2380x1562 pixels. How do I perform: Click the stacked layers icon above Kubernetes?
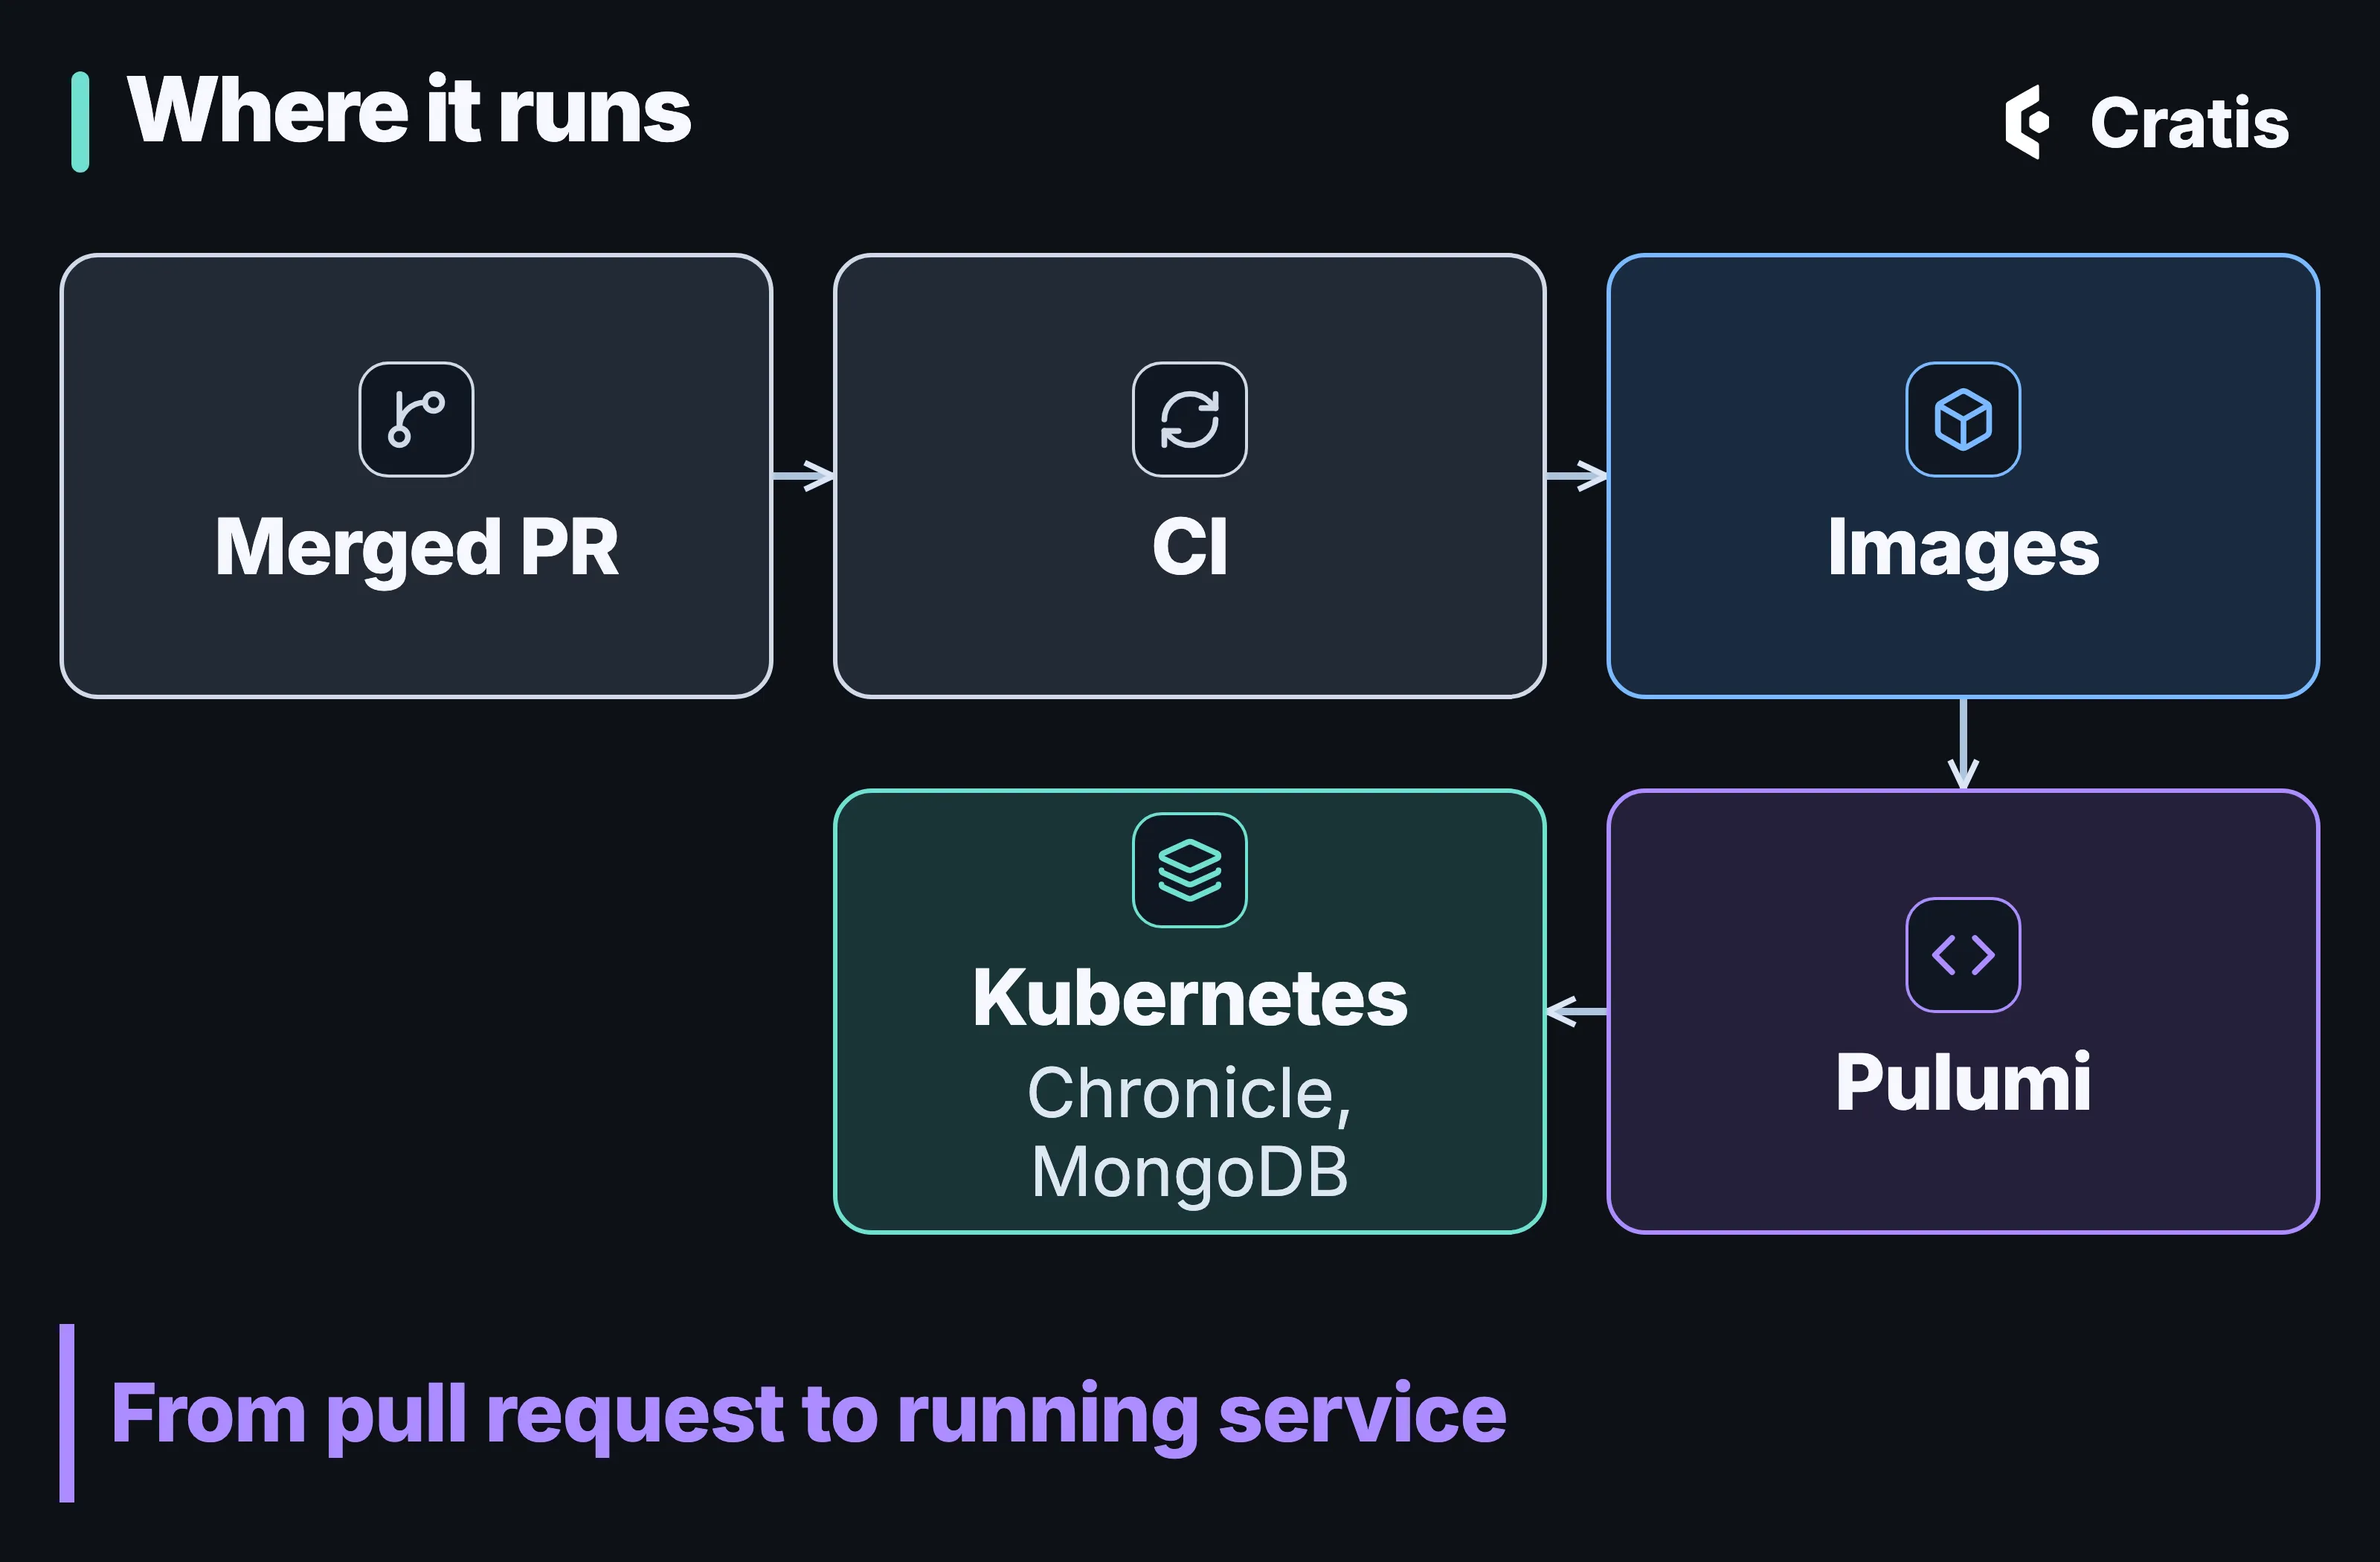point(1189,870)
